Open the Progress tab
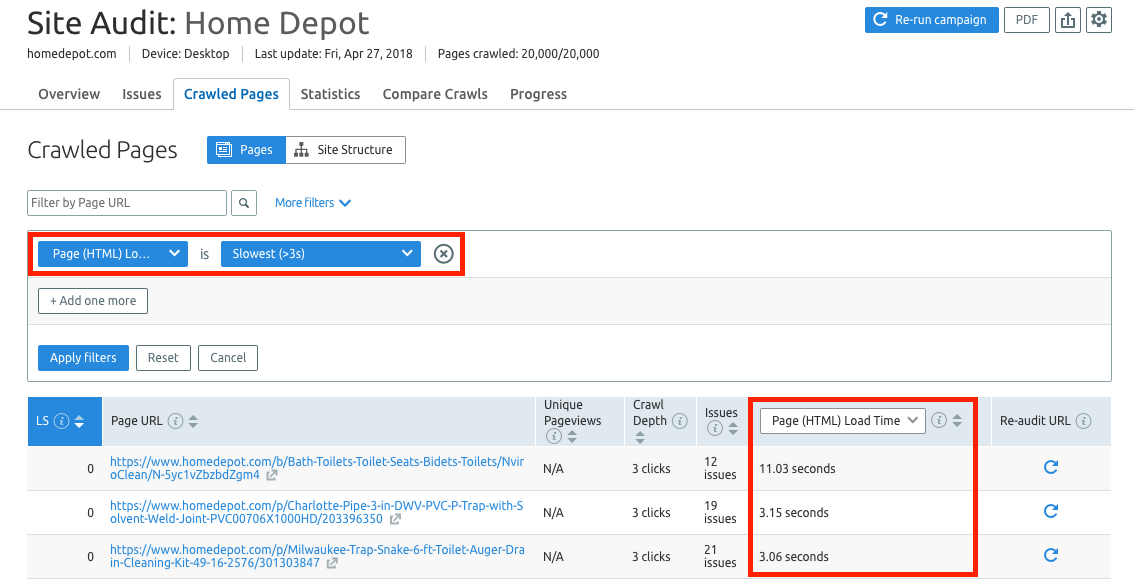The width and height of the screenshot is (1134, 586). tap(539, 94)
